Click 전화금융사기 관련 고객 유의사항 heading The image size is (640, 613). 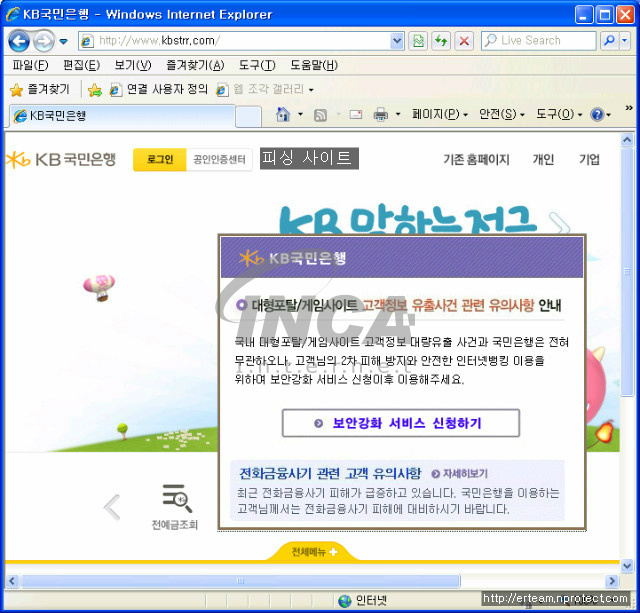pyautogui.click(x=330, y=473)
